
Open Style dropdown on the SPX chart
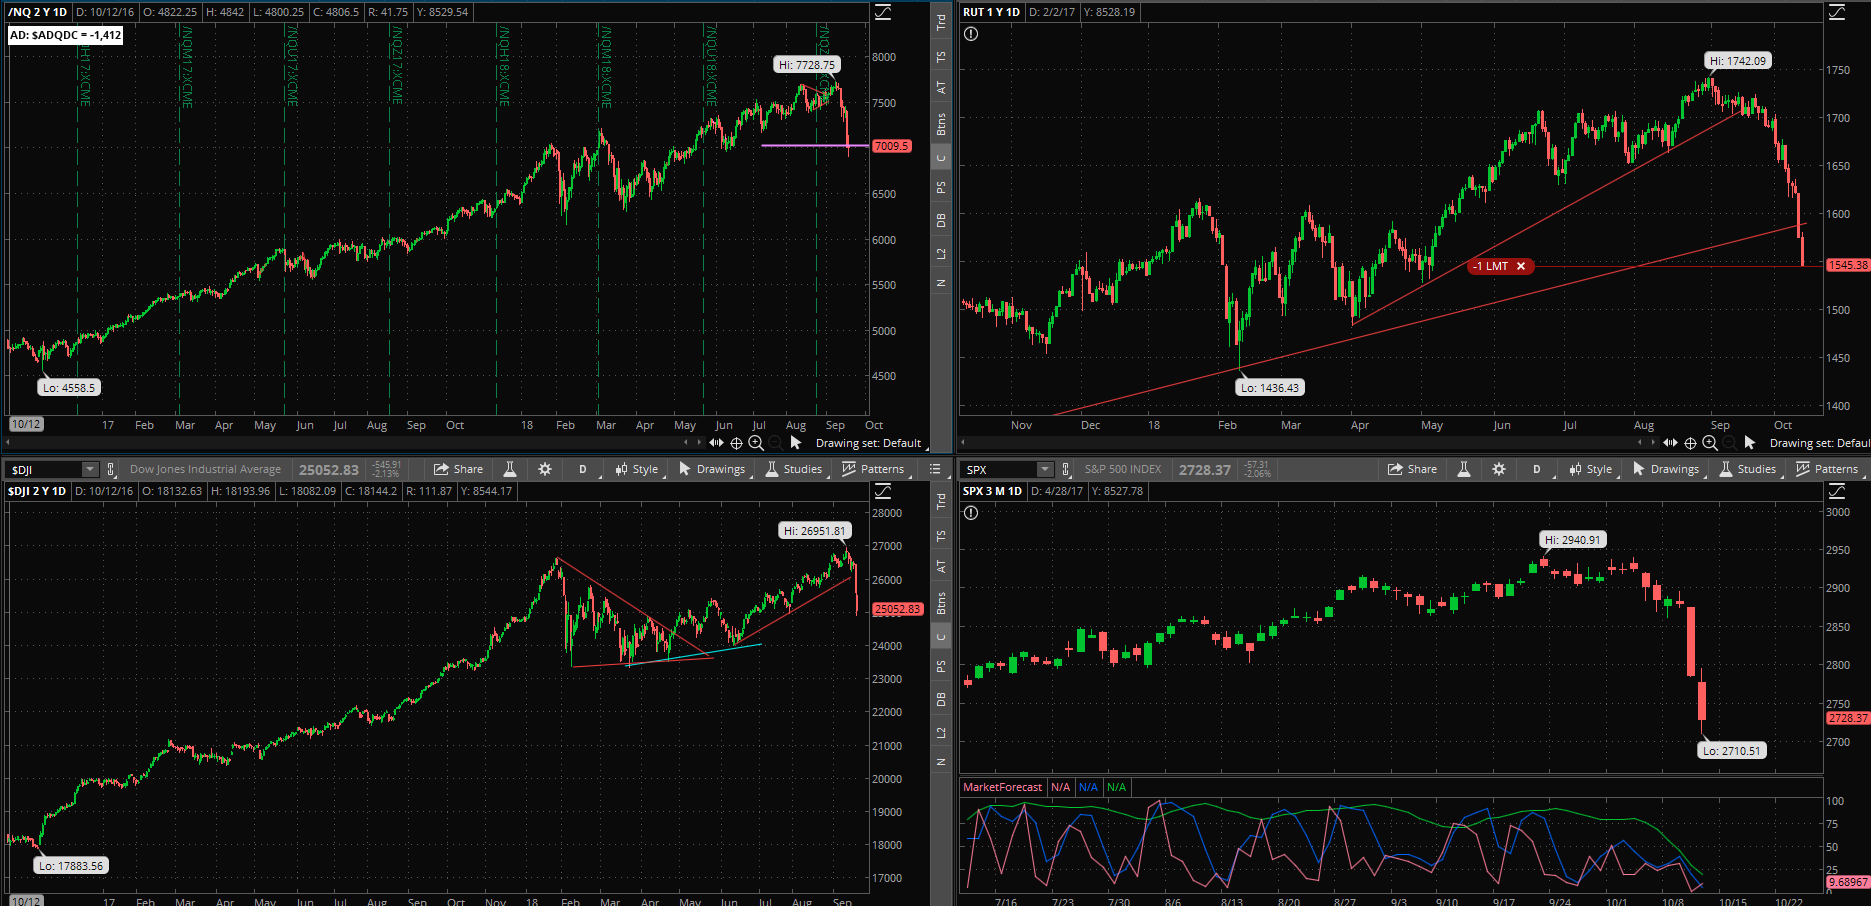point(1591,469)
